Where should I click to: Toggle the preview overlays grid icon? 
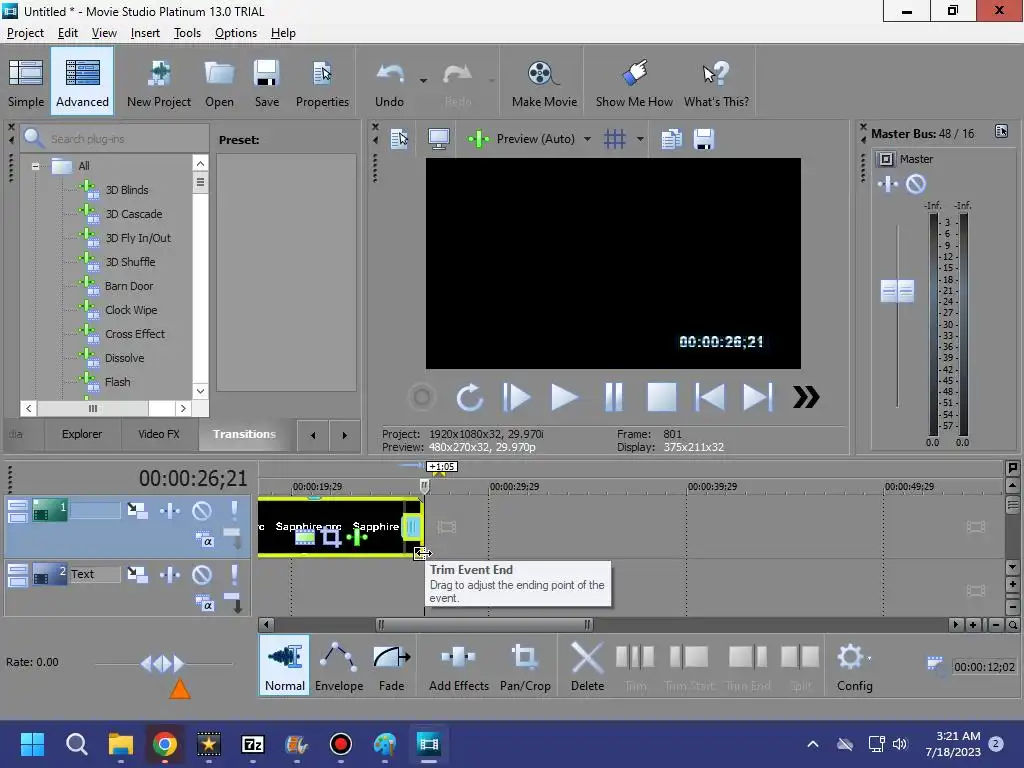click(615, 139)
